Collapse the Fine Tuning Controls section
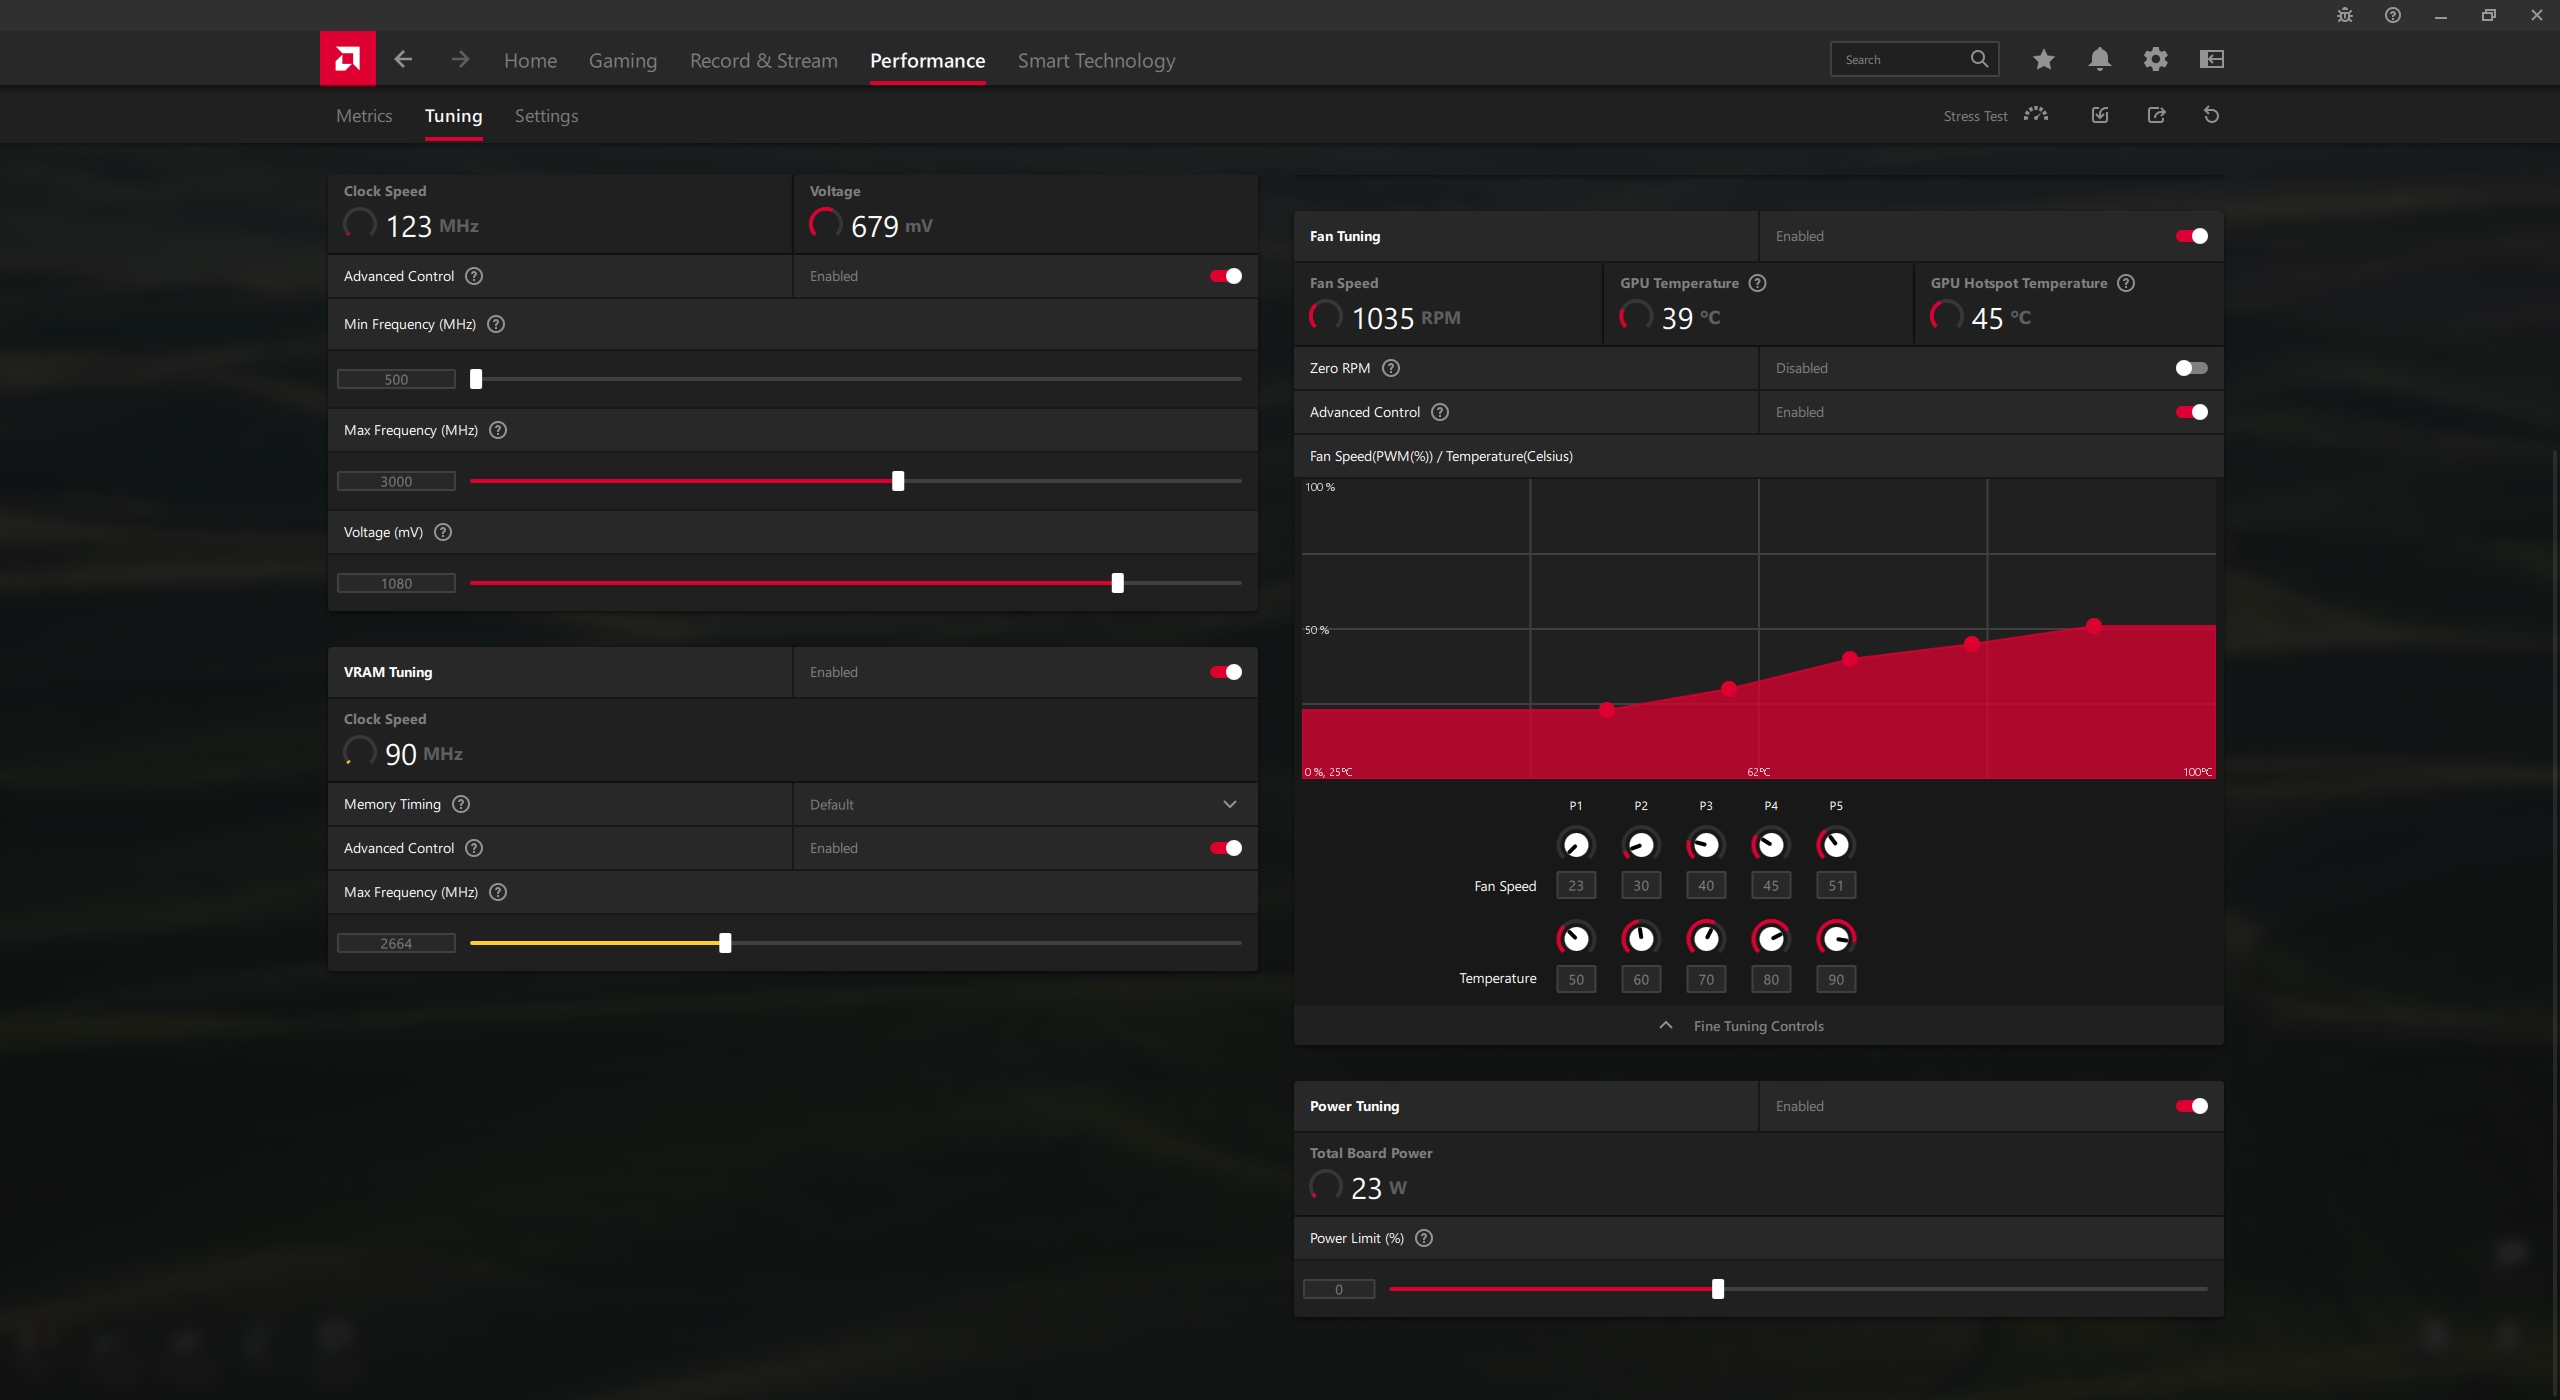2560x1400 pixels. pos(1757,1026)
